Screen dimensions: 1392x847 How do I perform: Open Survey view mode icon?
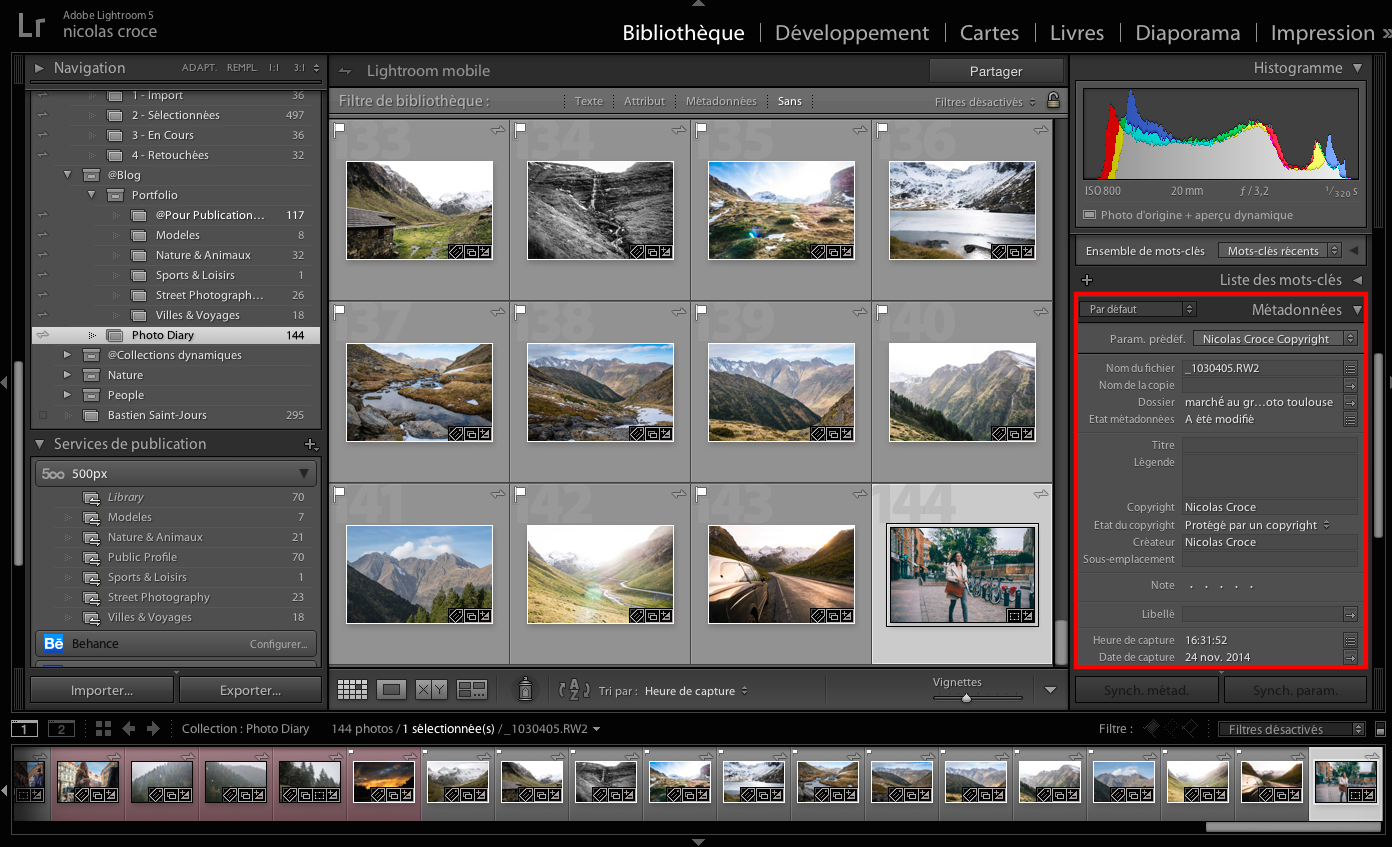[x=471, y=690]
